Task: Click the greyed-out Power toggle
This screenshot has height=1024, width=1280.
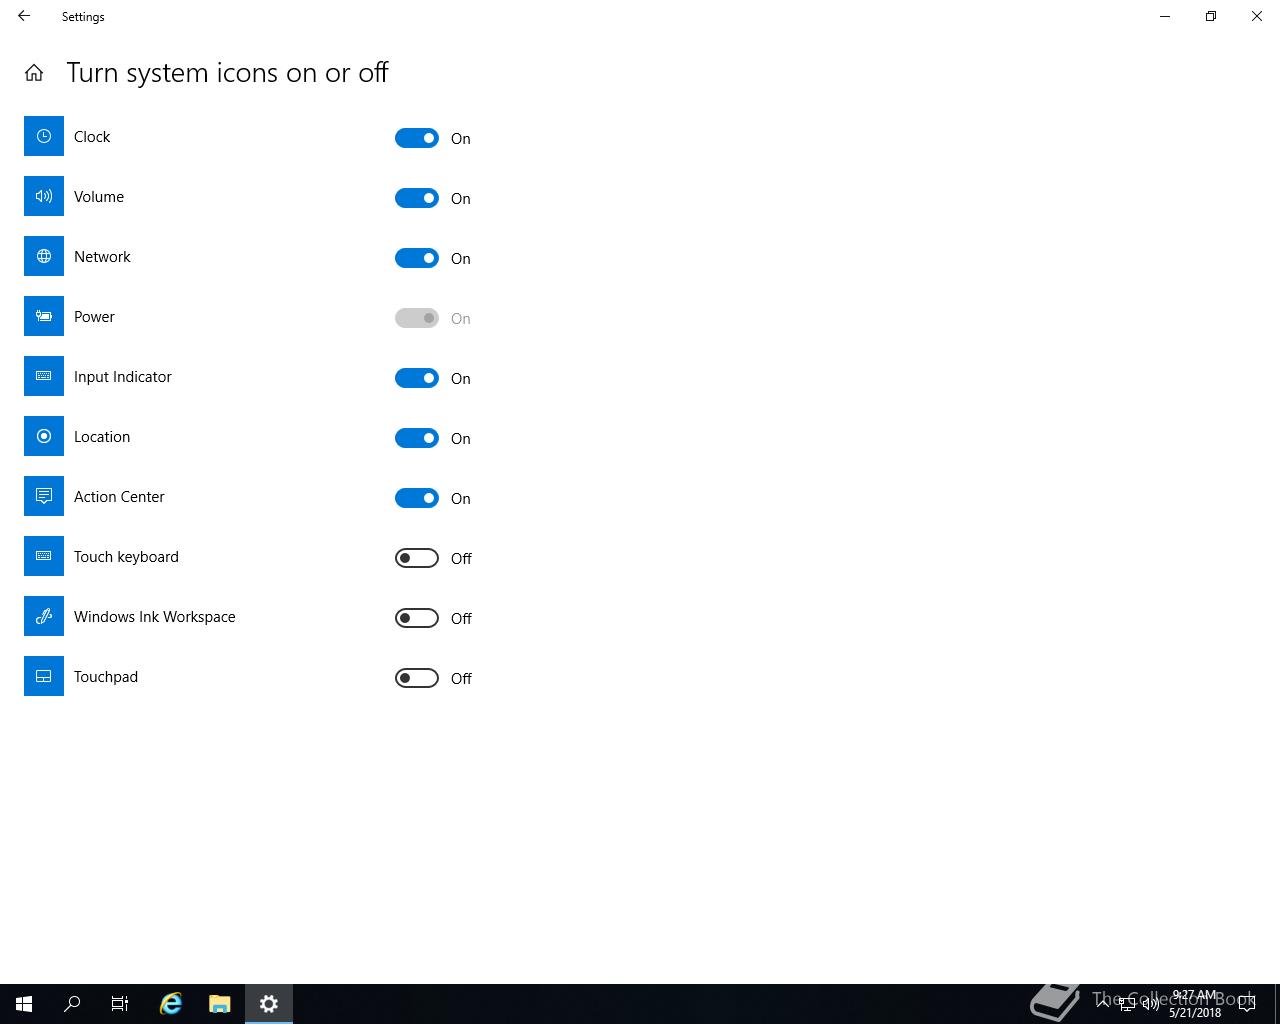Action: pyautogui.click(x=417, y=318)
